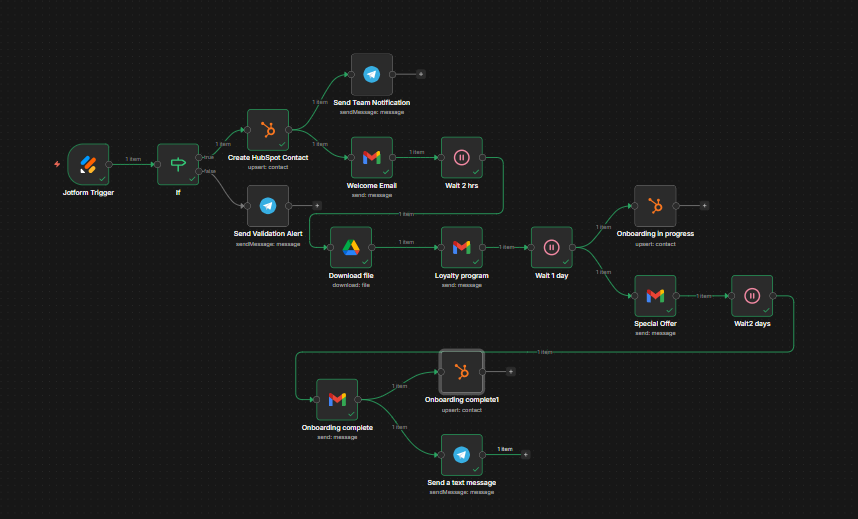858x519 pixels.
Task: Click the Wait2 days output connector
Action: coord(773,296)
